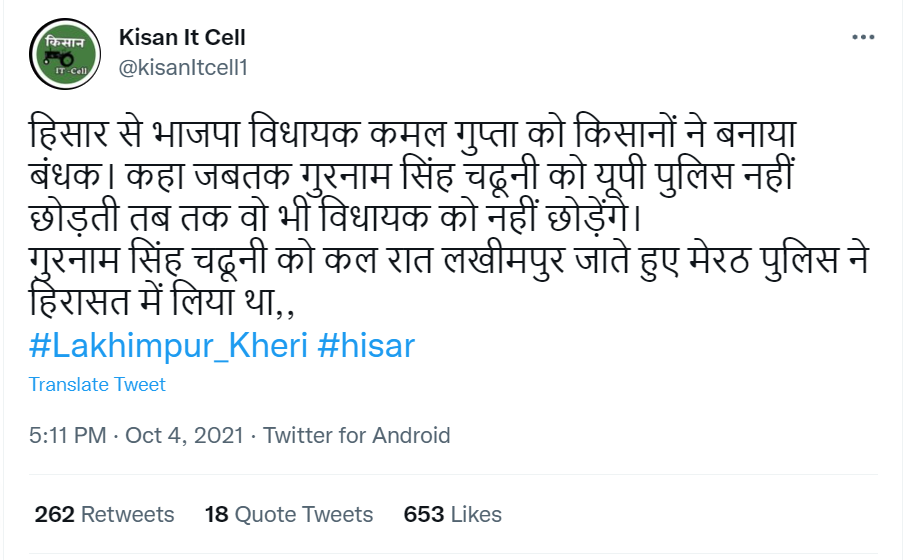View the 18 Quote Tweets
916x560 pixels.
click(289, 515)
